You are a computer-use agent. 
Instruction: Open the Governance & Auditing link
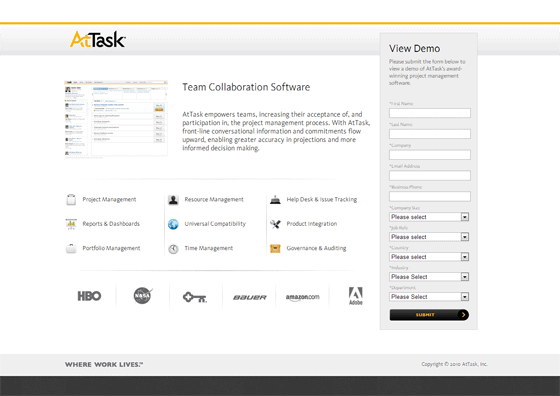(x=316, y=248)
